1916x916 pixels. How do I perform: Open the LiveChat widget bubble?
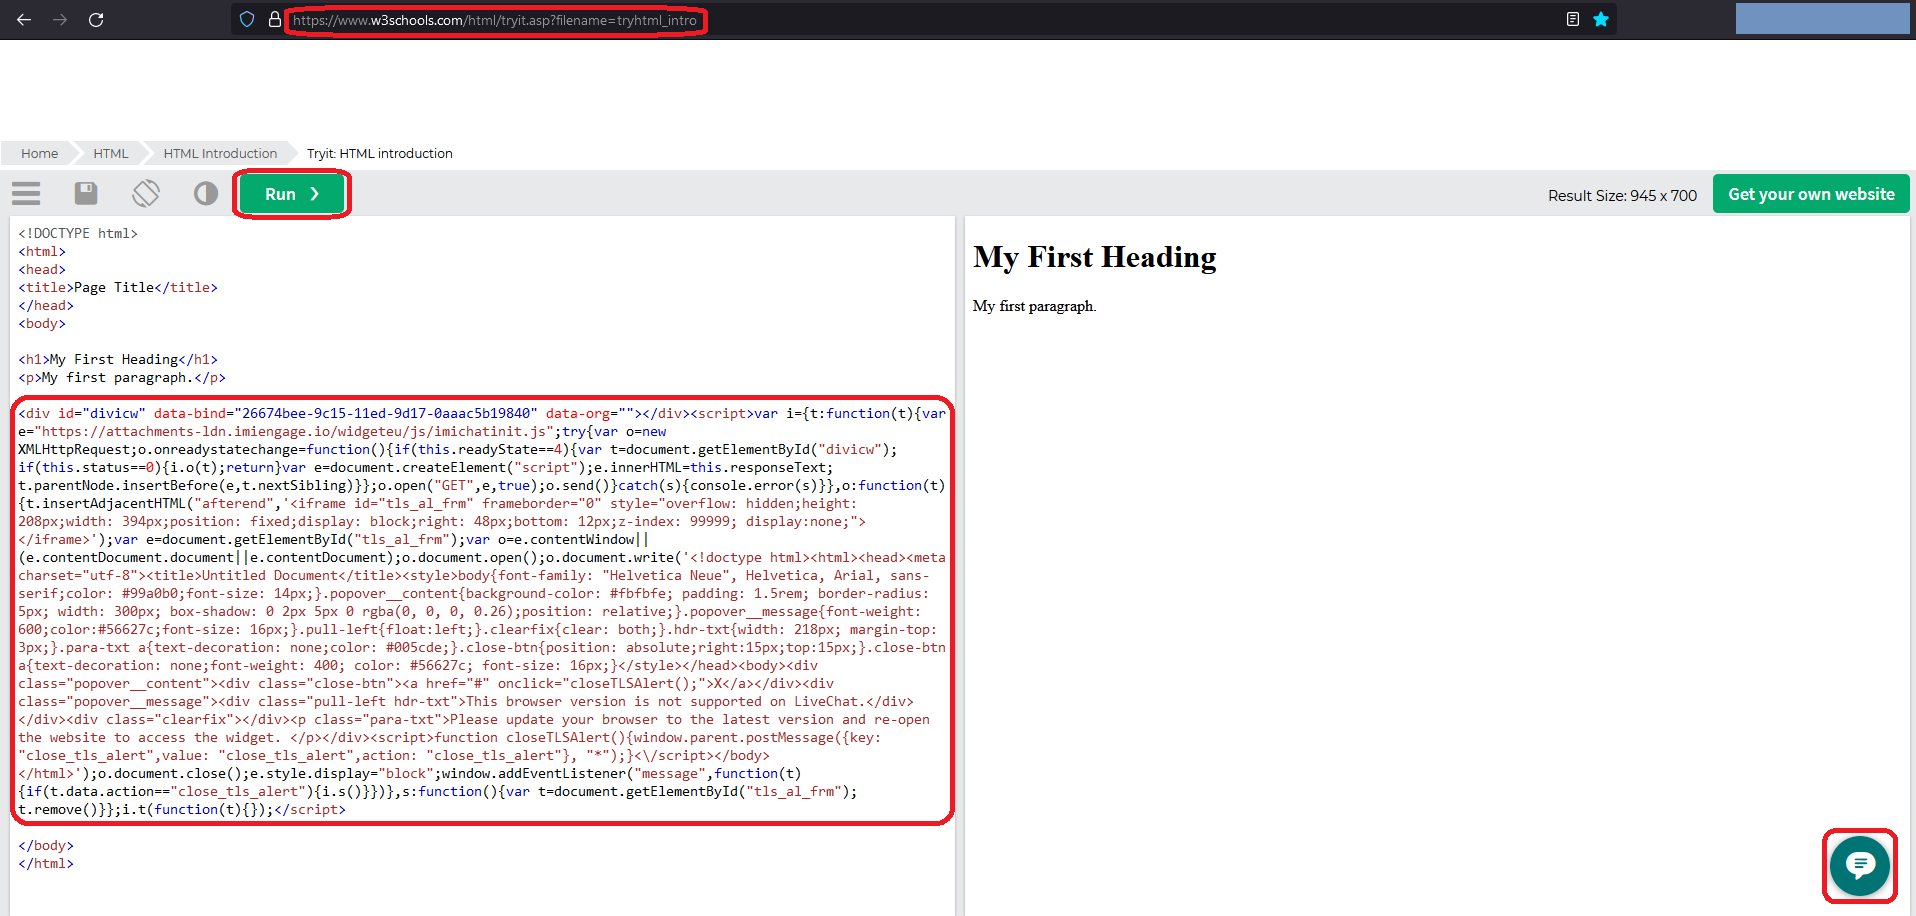1860,866
